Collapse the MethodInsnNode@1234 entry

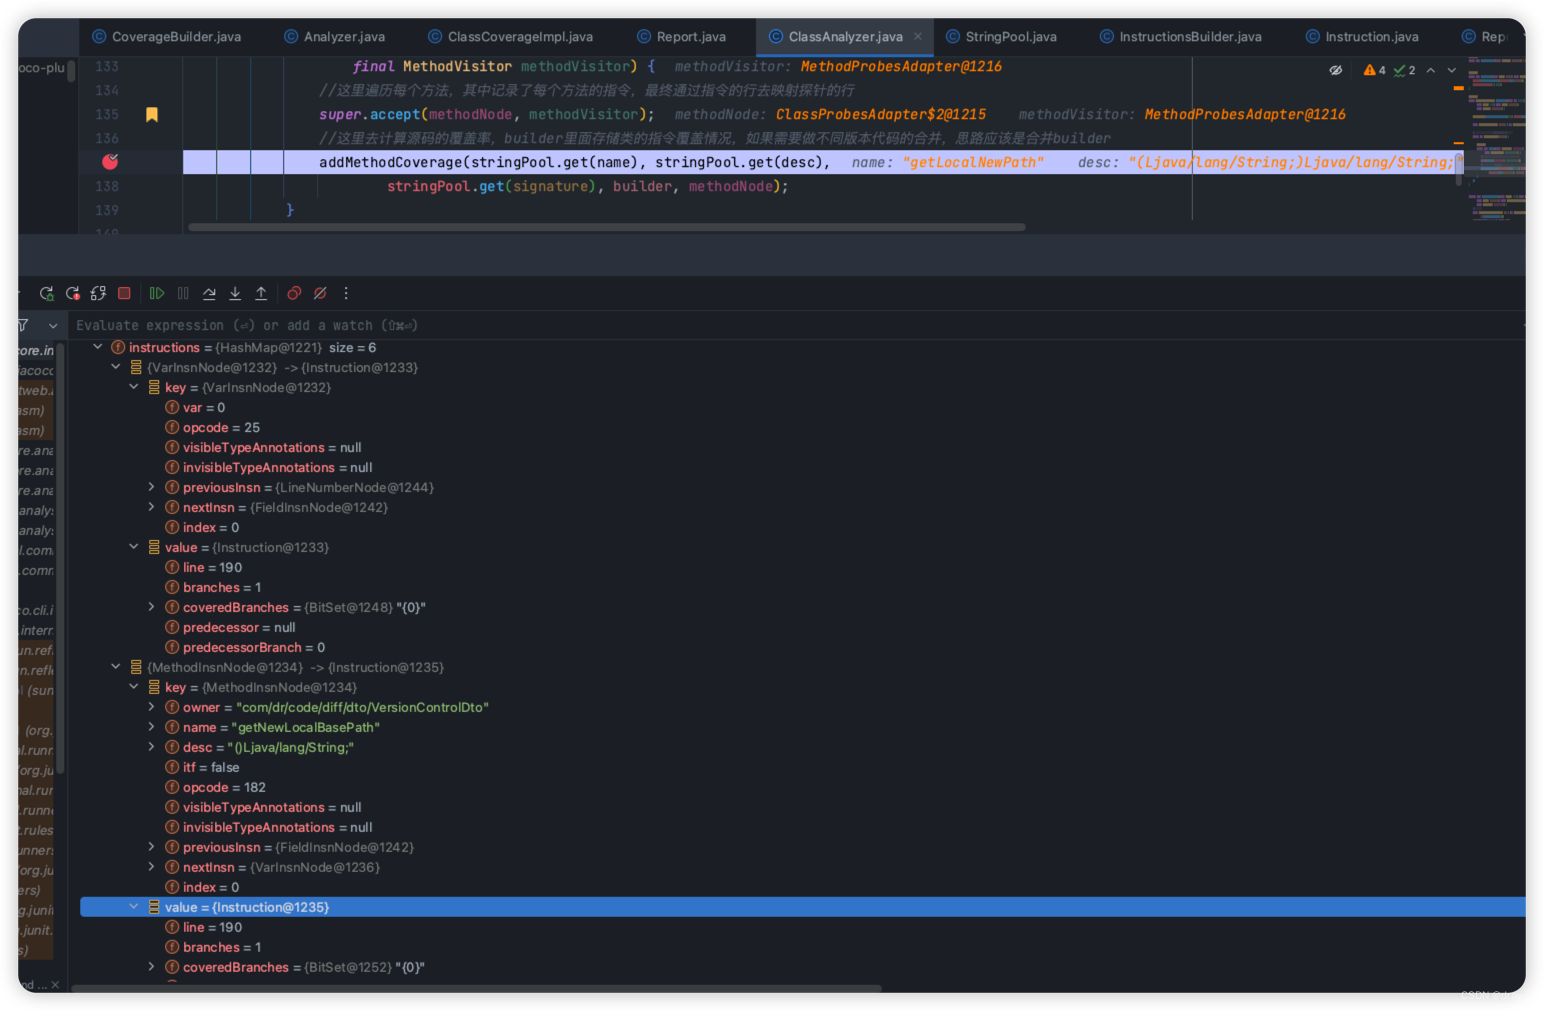click(115, 667)
